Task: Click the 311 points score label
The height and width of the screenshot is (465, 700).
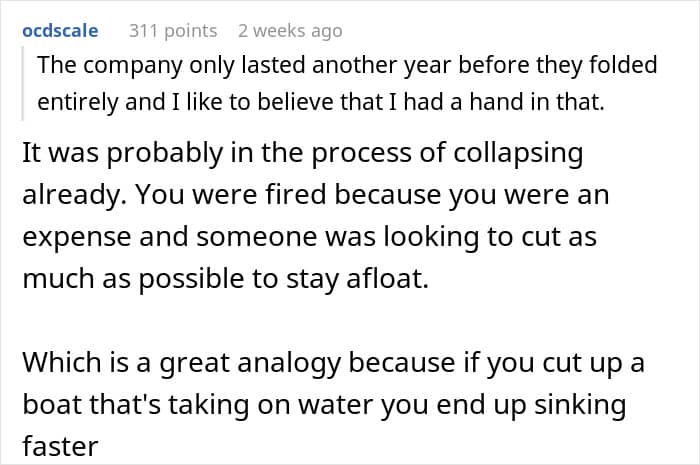Action: [x=173, y=31]
